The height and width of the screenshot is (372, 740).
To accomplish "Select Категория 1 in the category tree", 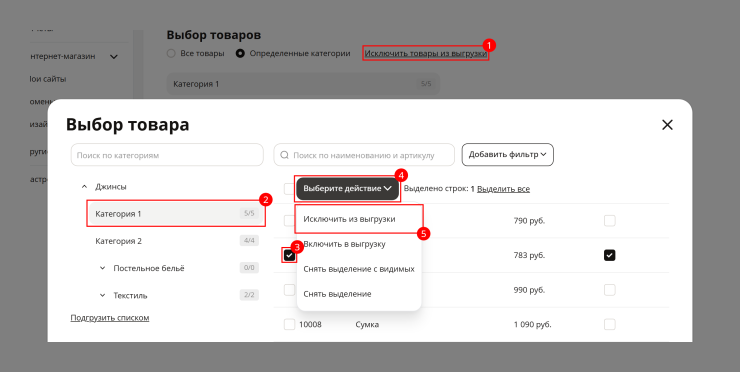I will [x=176, y=213].
